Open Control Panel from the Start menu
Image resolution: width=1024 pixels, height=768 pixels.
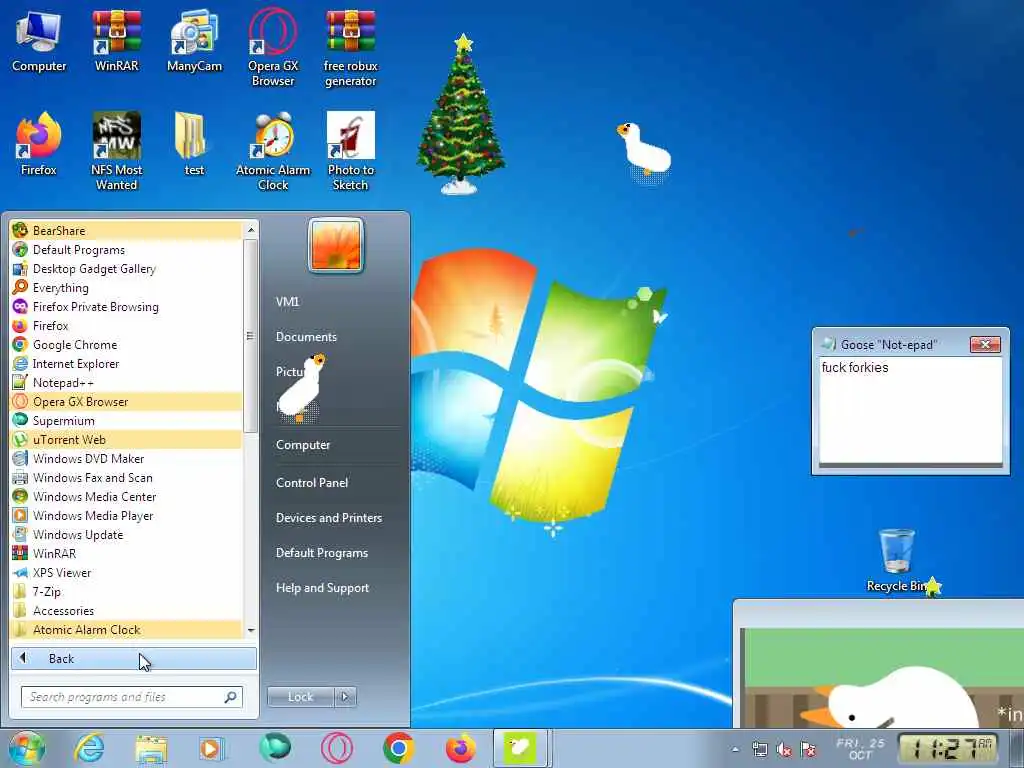tap(312, 483)
